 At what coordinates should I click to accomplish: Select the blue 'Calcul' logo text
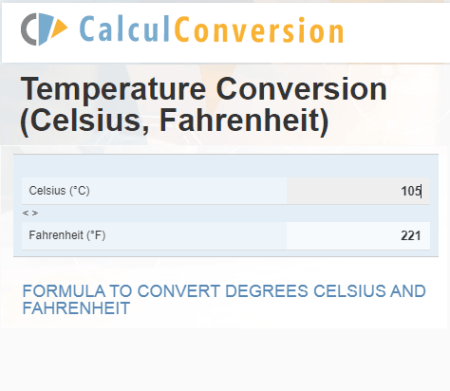(125, 30)
